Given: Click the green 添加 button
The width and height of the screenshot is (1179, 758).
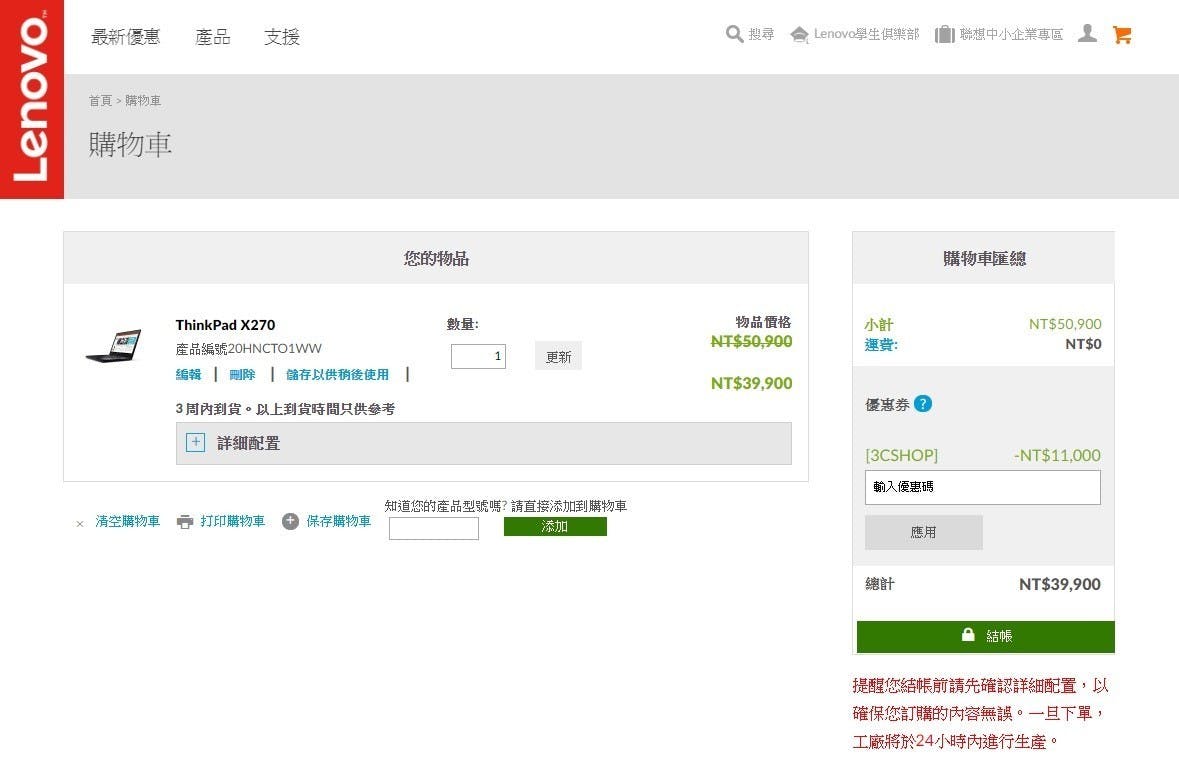Looking at the screenshot, I should click(555, 526).
